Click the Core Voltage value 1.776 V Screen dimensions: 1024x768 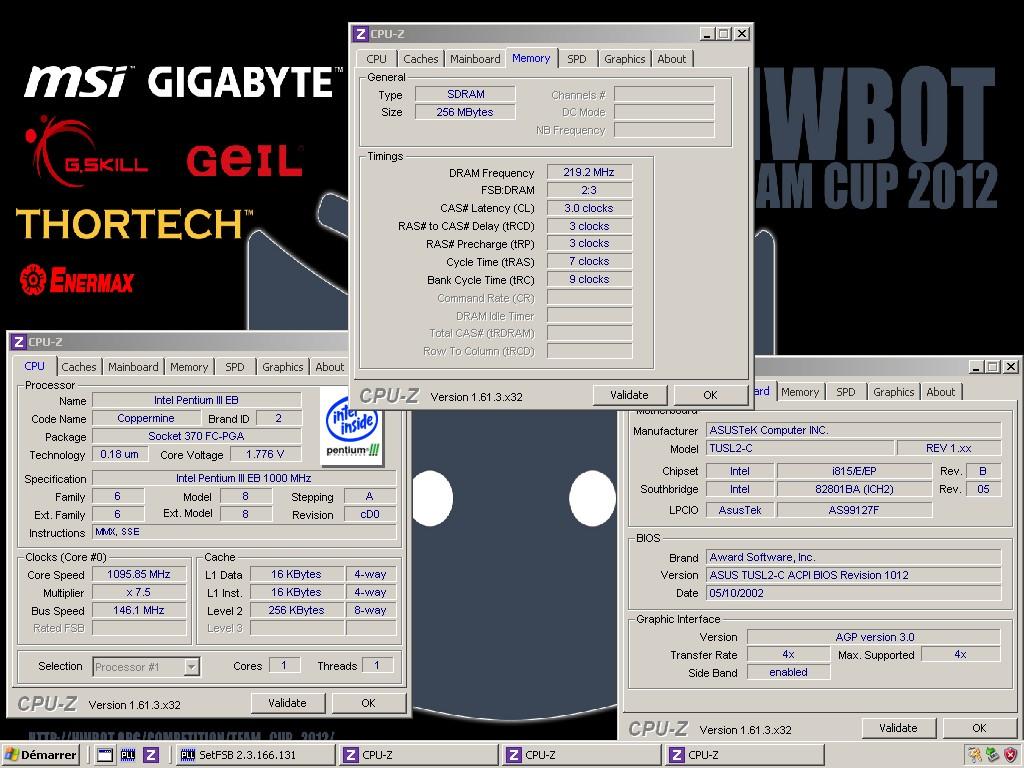click(x=265, y=455)
